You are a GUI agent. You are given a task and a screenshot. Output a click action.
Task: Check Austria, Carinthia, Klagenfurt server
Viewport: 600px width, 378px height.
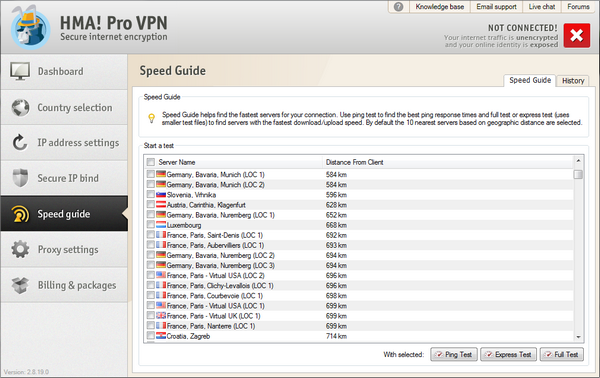click(151, 204)
